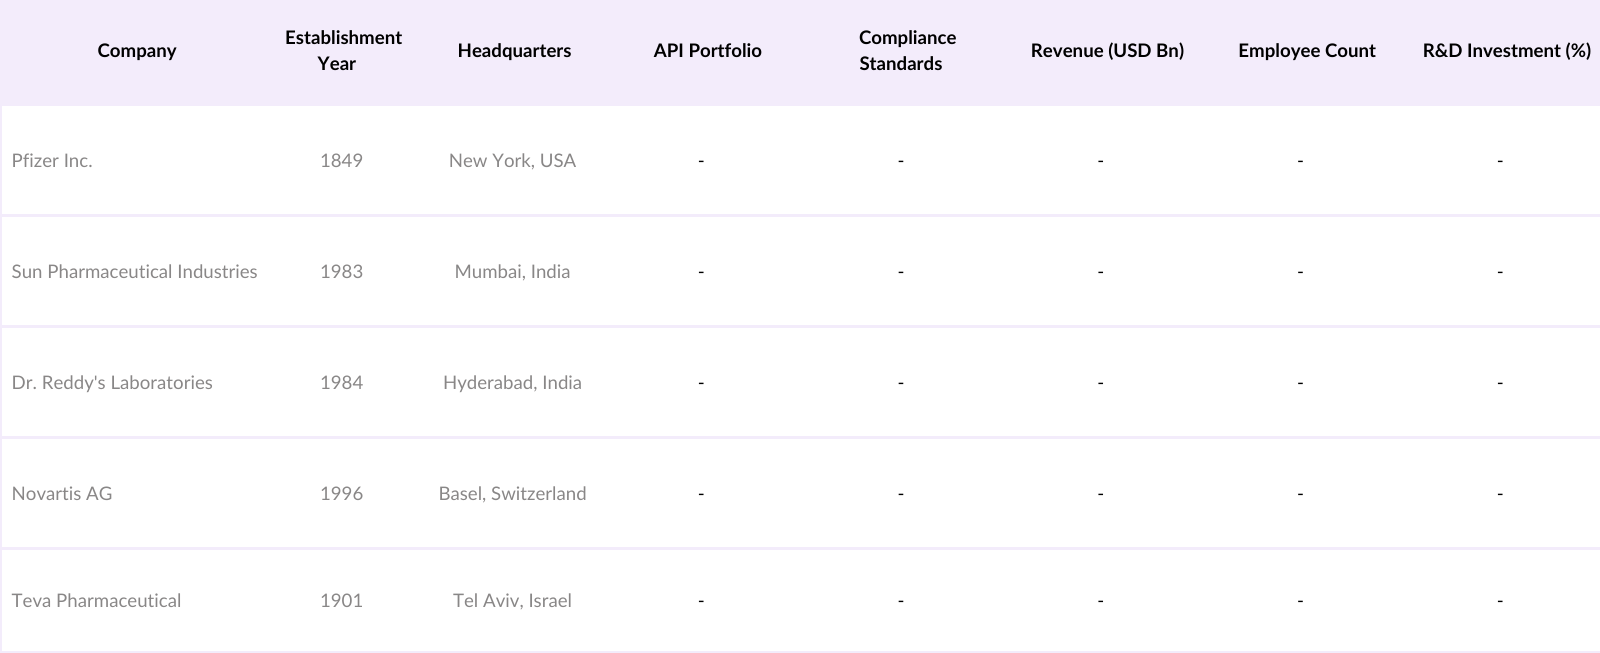The image size is (1600, 653).
Task: Select the API Portfolio column header
Action: [x=707, y=51]
